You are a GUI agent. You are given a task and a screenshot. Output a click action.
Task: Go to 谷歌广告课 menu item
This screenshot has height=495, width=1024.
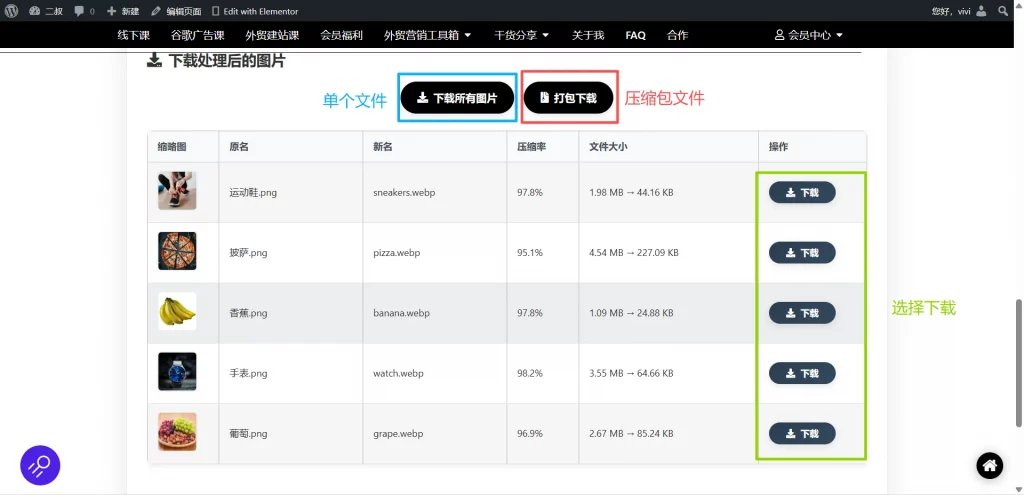(197, 35)
